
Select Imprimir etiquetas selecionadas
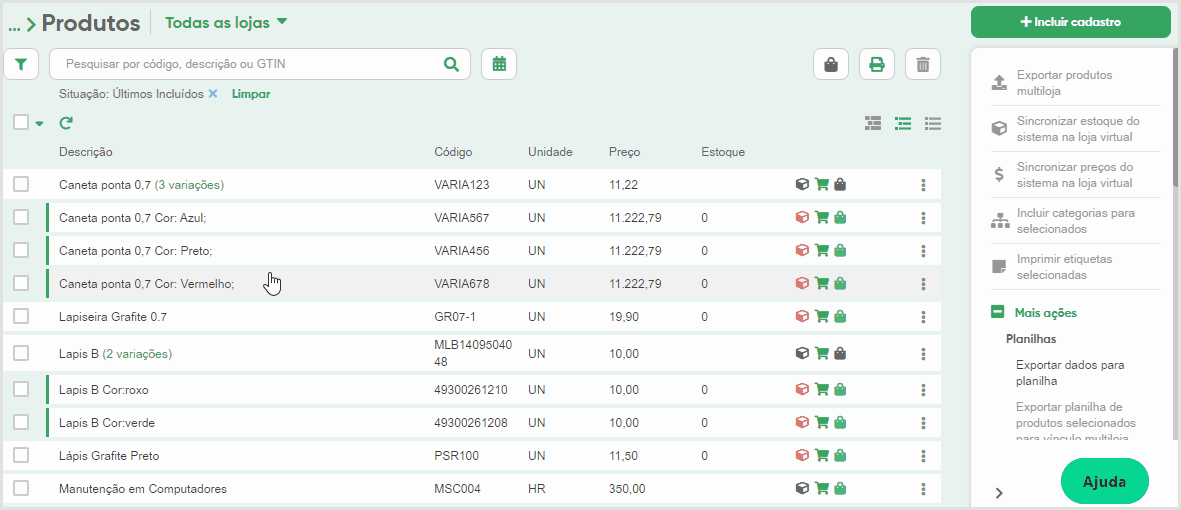tap(1076, 267)
